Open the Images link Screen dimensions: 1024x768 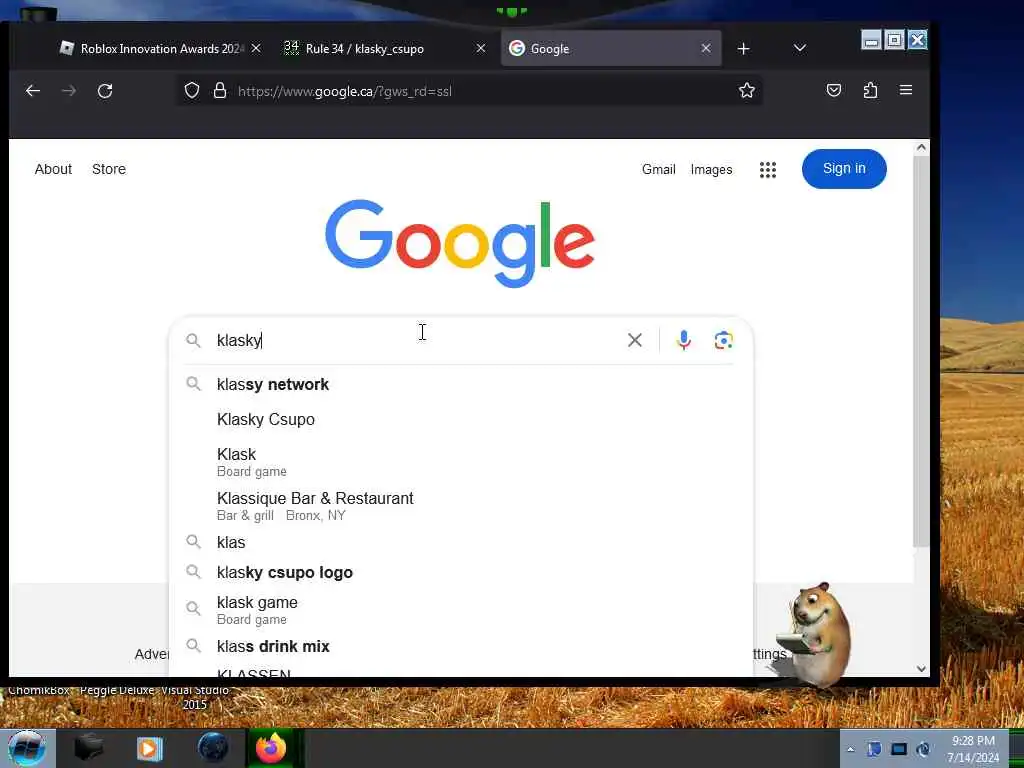[711, 170]
